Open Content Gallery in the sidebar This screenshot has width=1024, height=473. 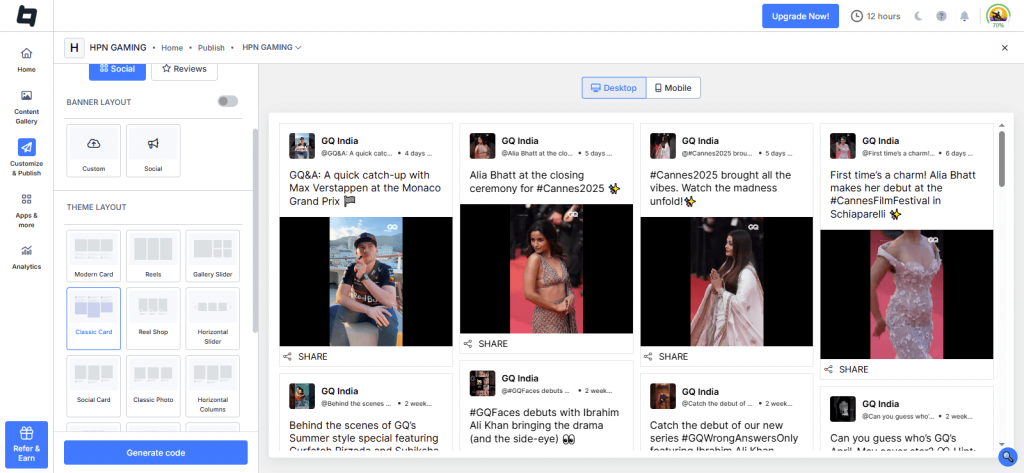click(26, 106)
